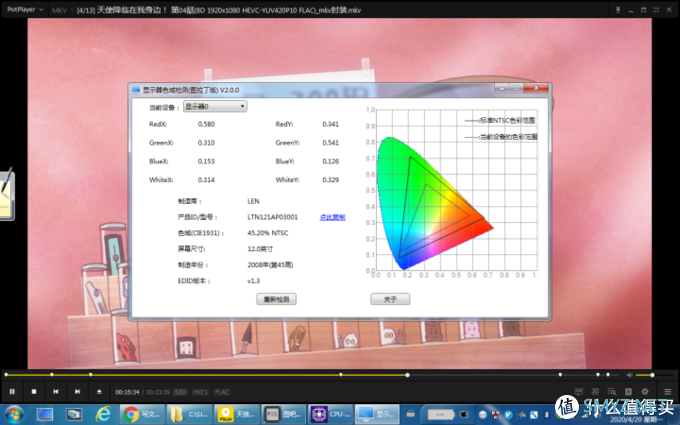
Task: Click the eject/open file button
Action: pos(99,392)
